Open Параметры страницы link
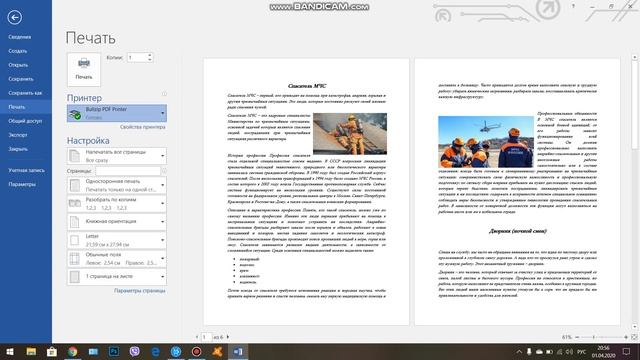 point(140,291)
